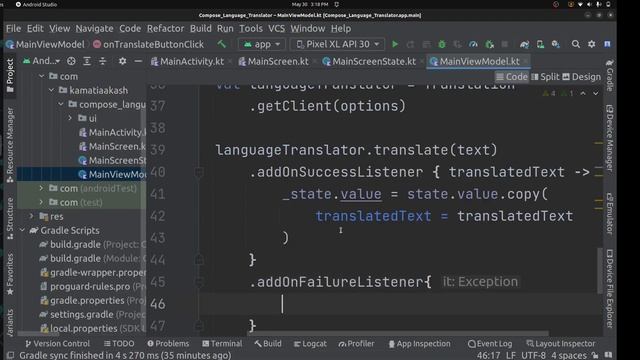The width and height of the screenshot is (640, 360).
Task: Open the File menu
Action: coord(13,29)
